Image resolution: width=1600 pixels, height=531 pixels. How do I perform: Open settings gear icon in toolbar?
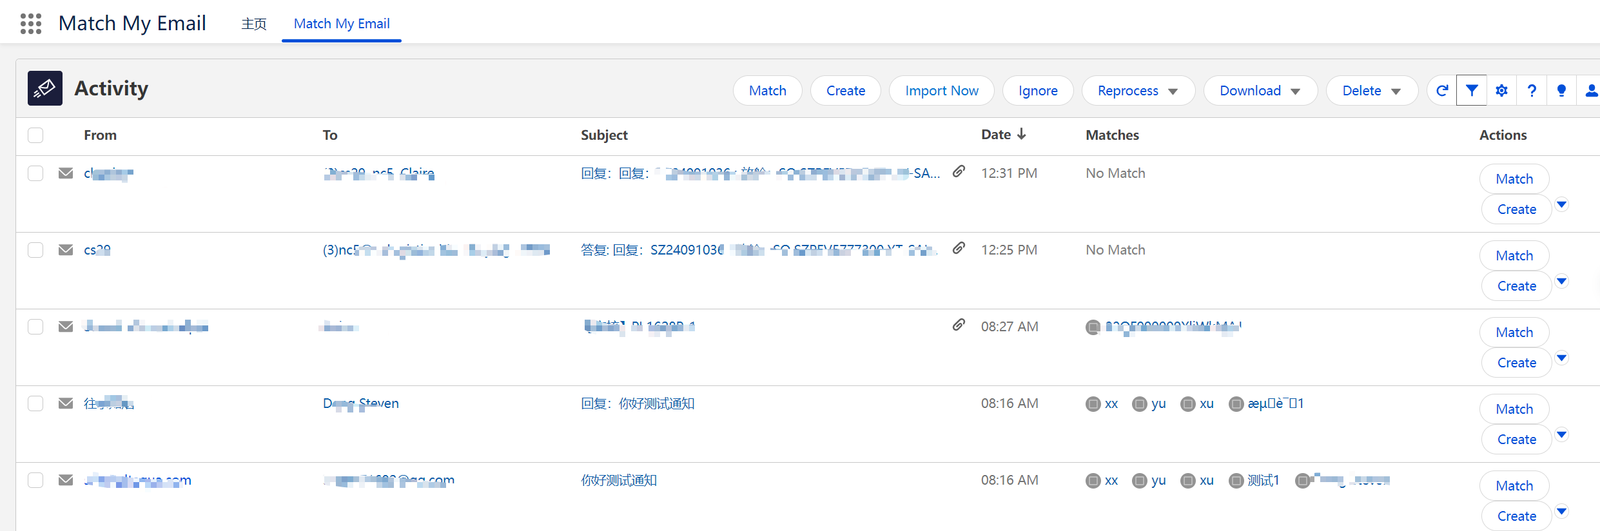[1502, 90]
